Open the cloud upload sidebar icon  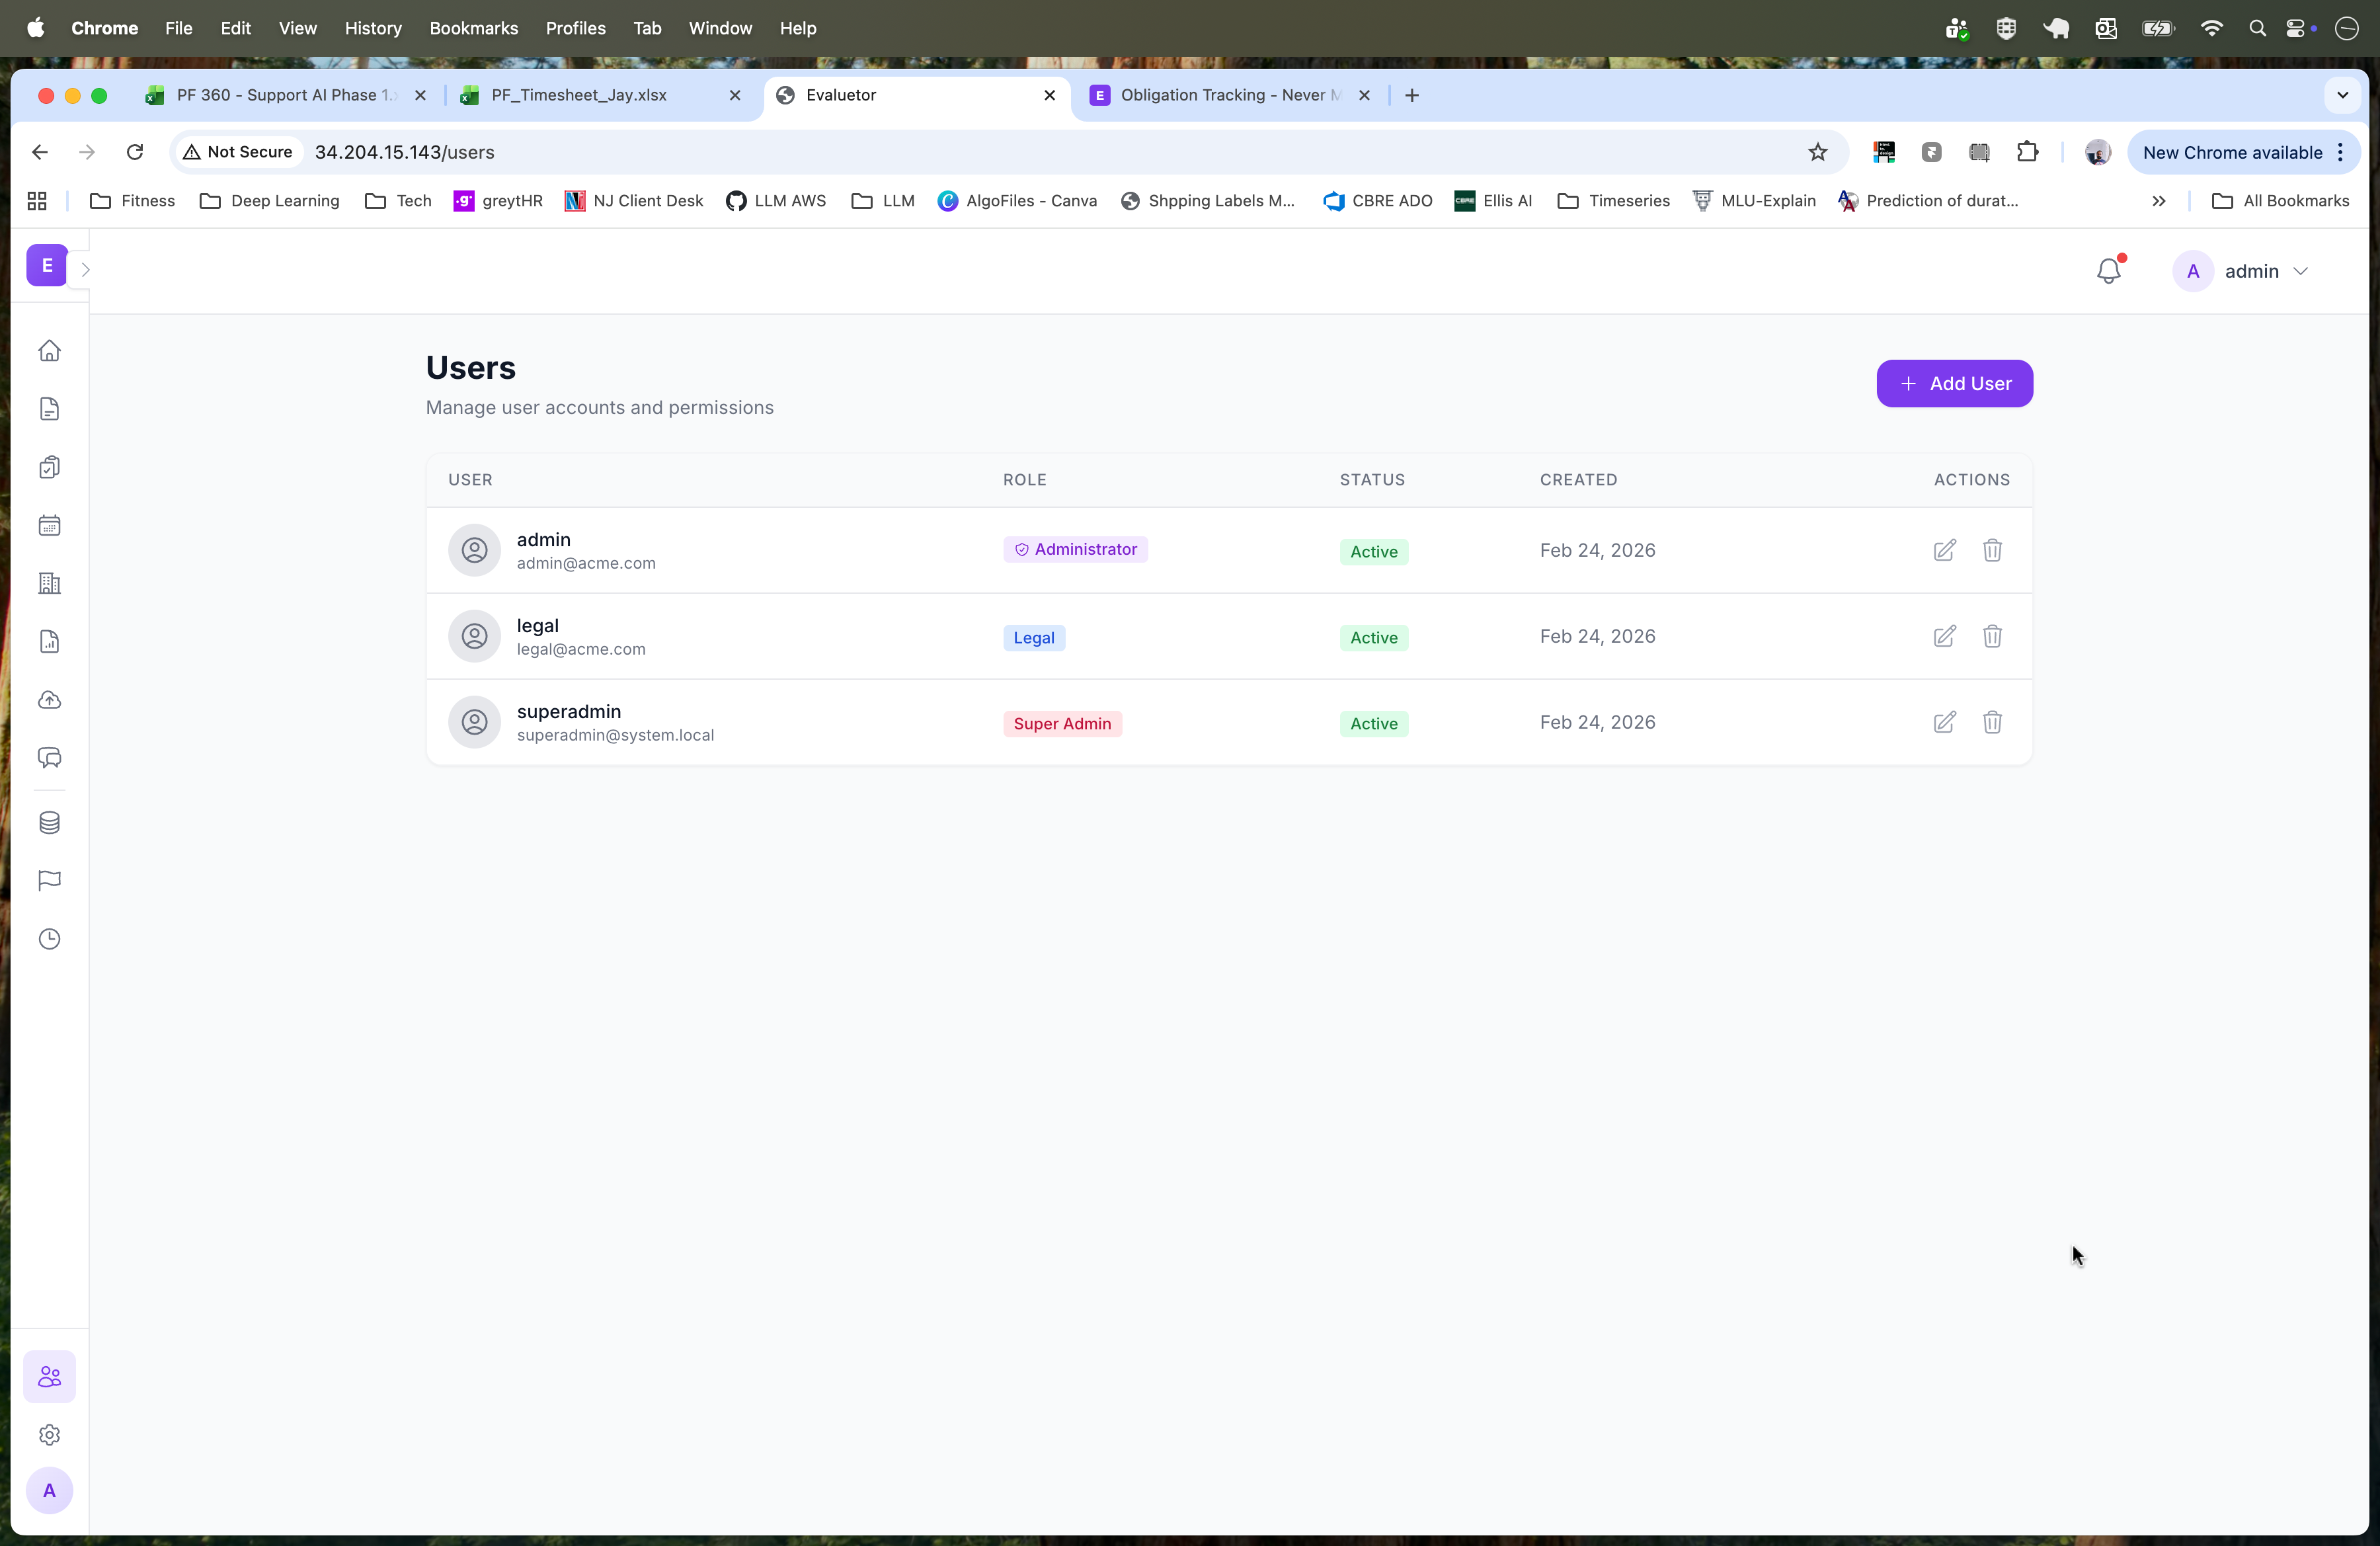pos(50,699)
